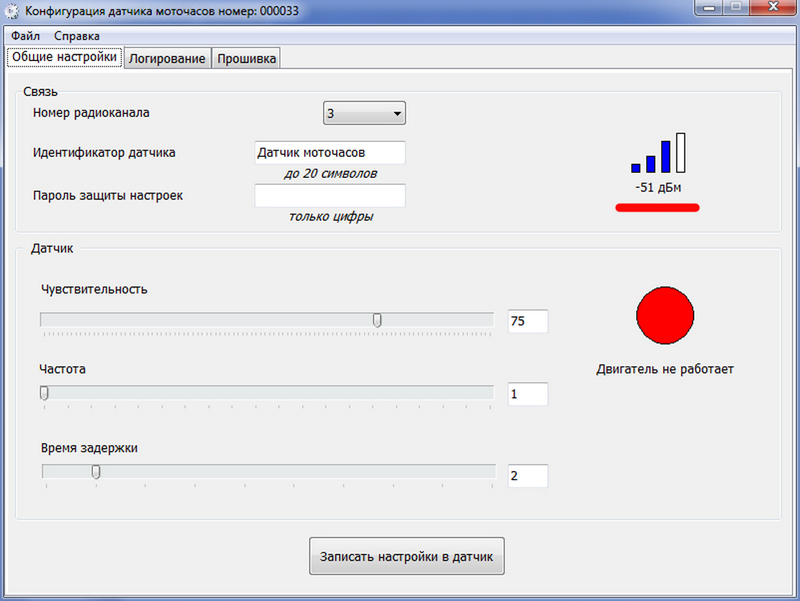Focus the Пароль защиты настроек field
800x601 pixels.
(x=330, y=195)
